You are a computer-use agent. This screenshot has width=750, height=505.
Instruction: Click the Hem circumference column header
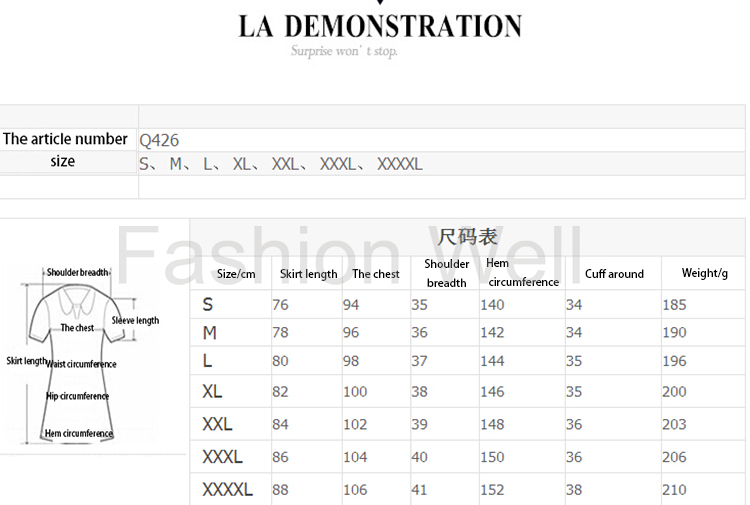tap(522, 273)
